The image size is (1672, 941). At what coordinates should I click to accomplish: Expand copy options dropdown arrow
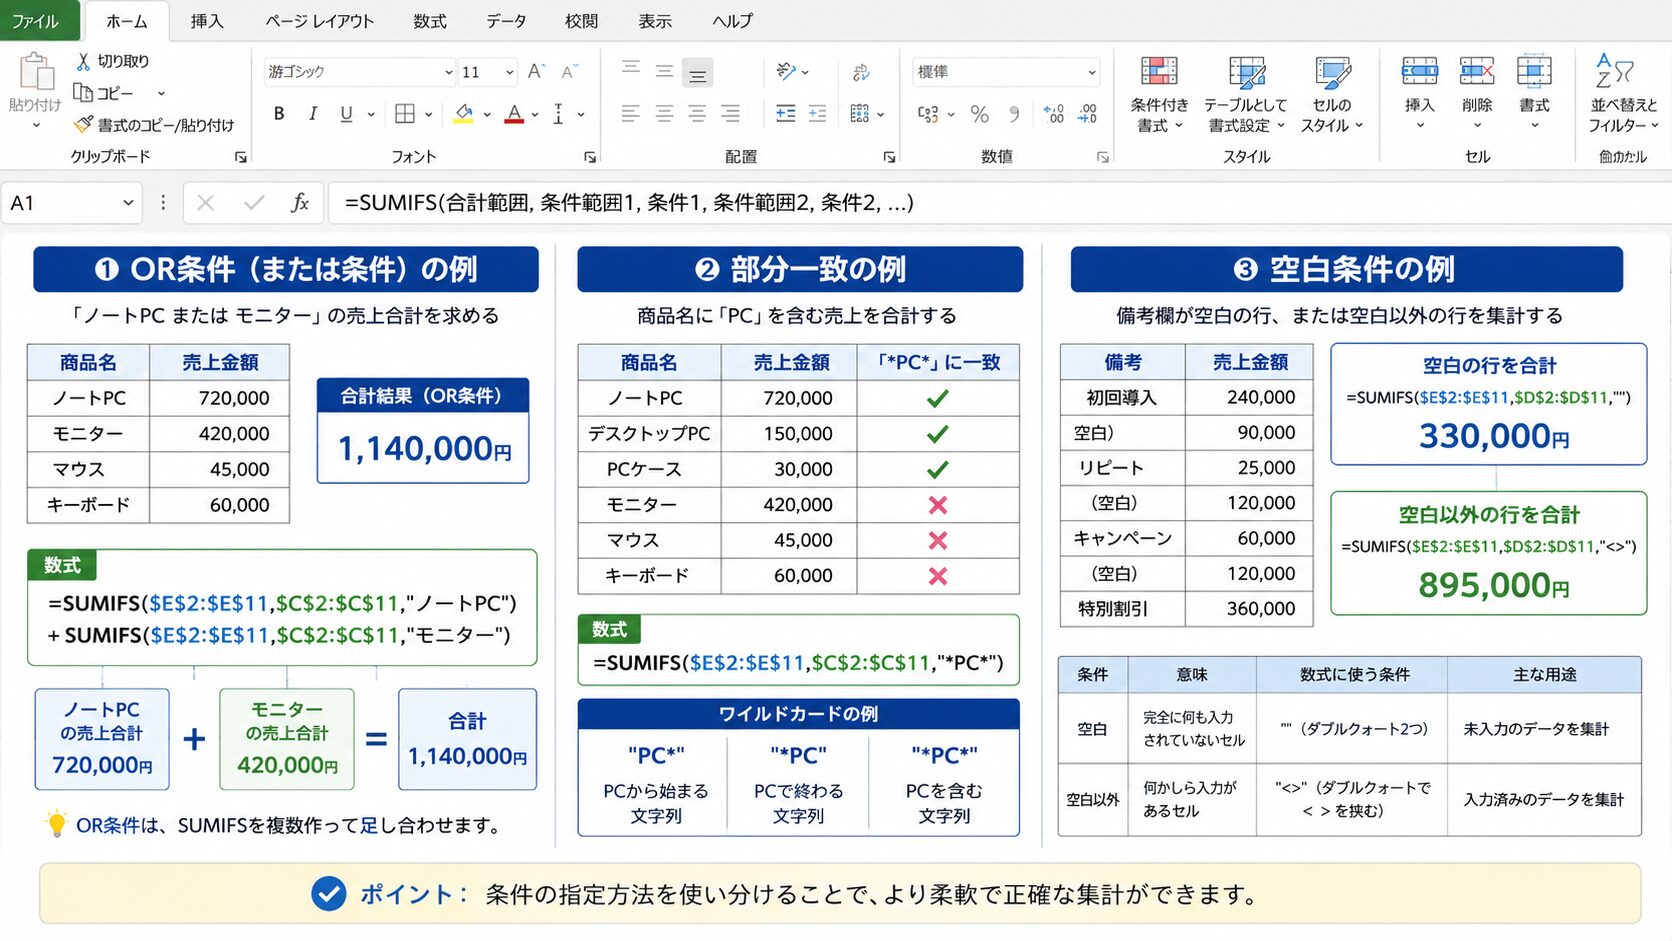coord(161,93)
